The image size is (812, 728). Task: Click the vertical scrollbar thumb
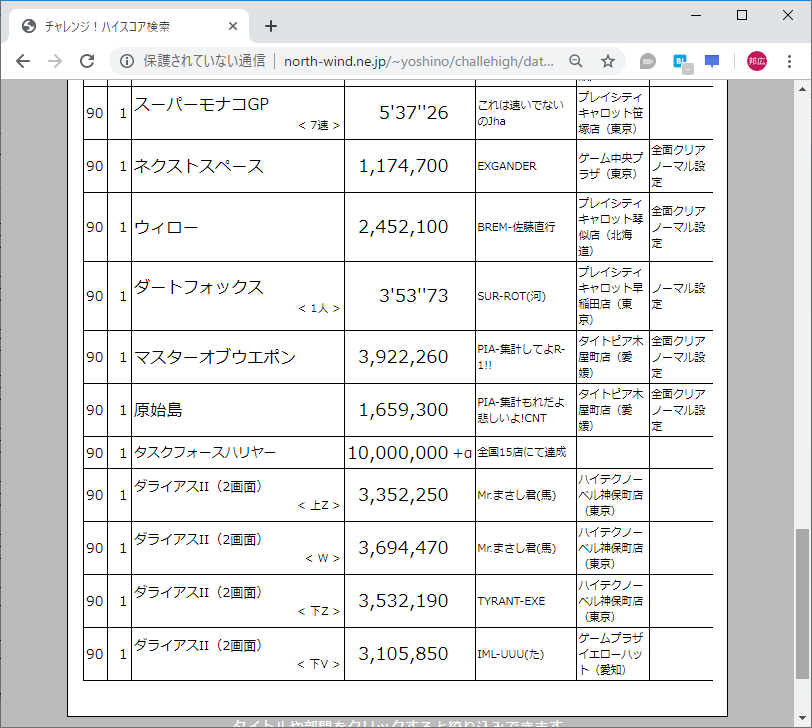coord(802,603)
